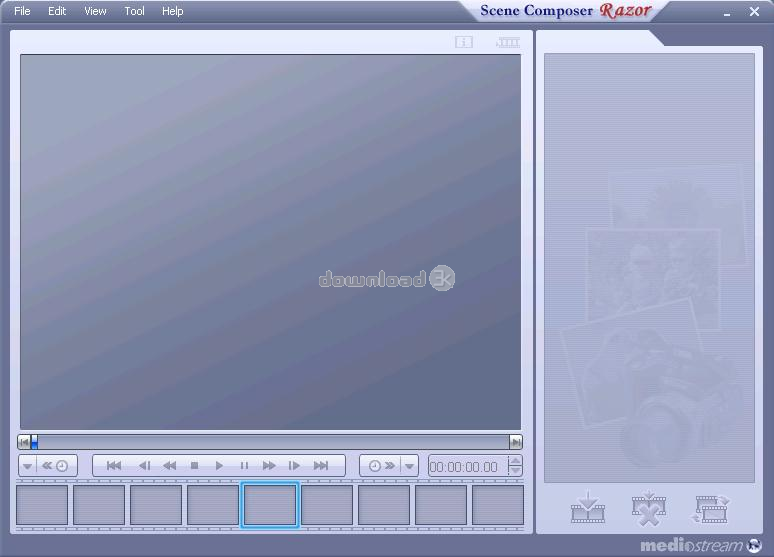
Task: Open the File menu
Action: point(22,11)
